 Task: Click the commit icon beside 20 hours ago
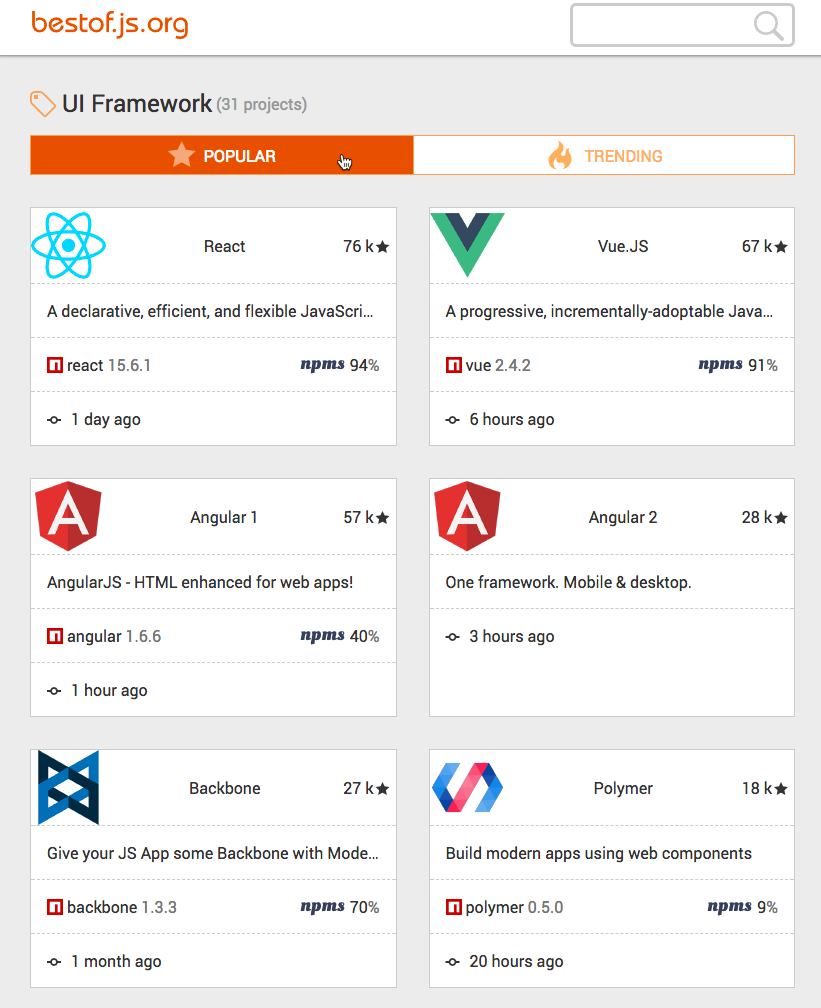click(x=453, y=962)
